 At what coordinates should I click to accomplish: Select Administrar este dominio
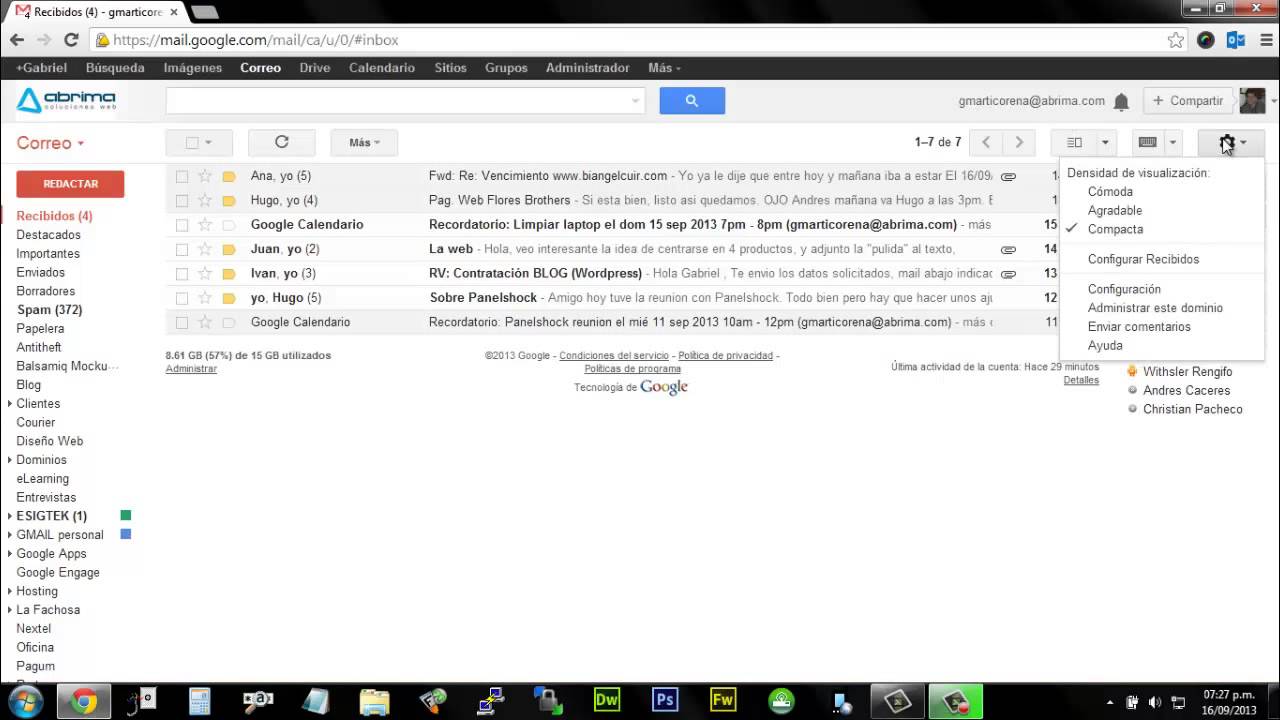pyautogui.click(x=1155, y=308)
